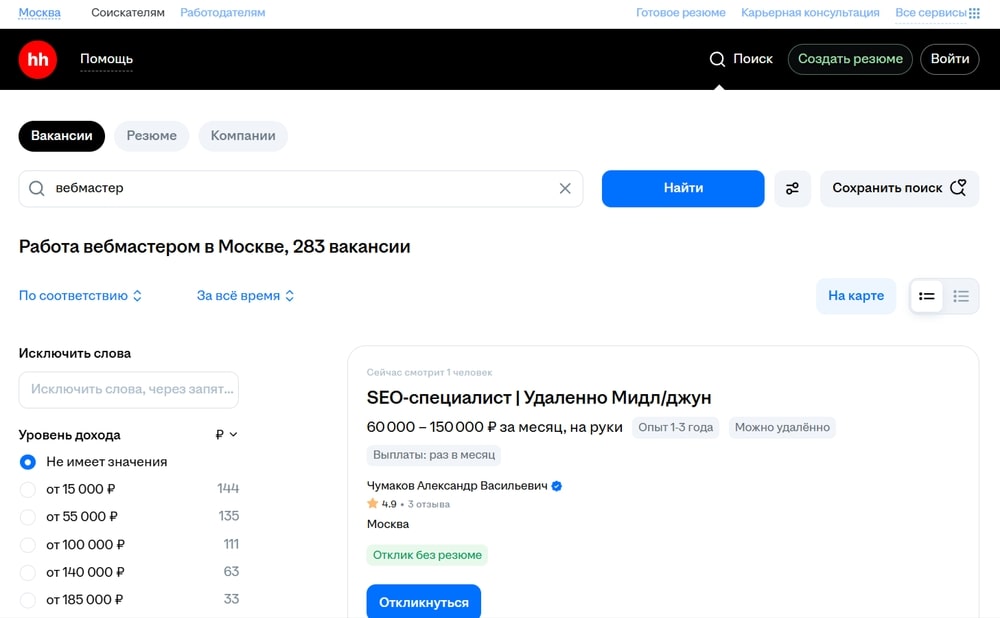Select Не имеет значения income radio
The height and width of the screenshot is (618, 1000).
click(x=27, y=462)
